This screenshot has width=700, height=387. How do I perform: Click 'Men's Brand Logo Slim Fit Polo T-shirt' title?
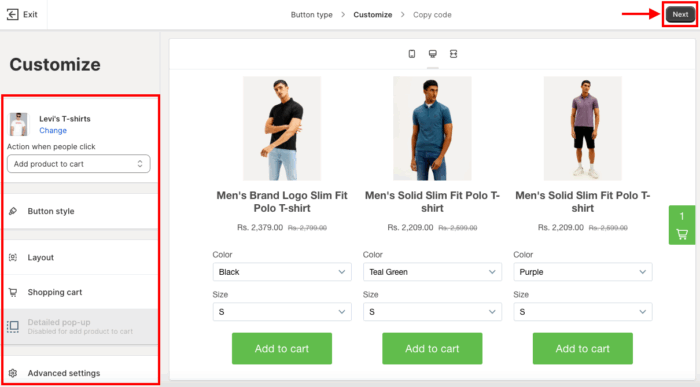282,202
